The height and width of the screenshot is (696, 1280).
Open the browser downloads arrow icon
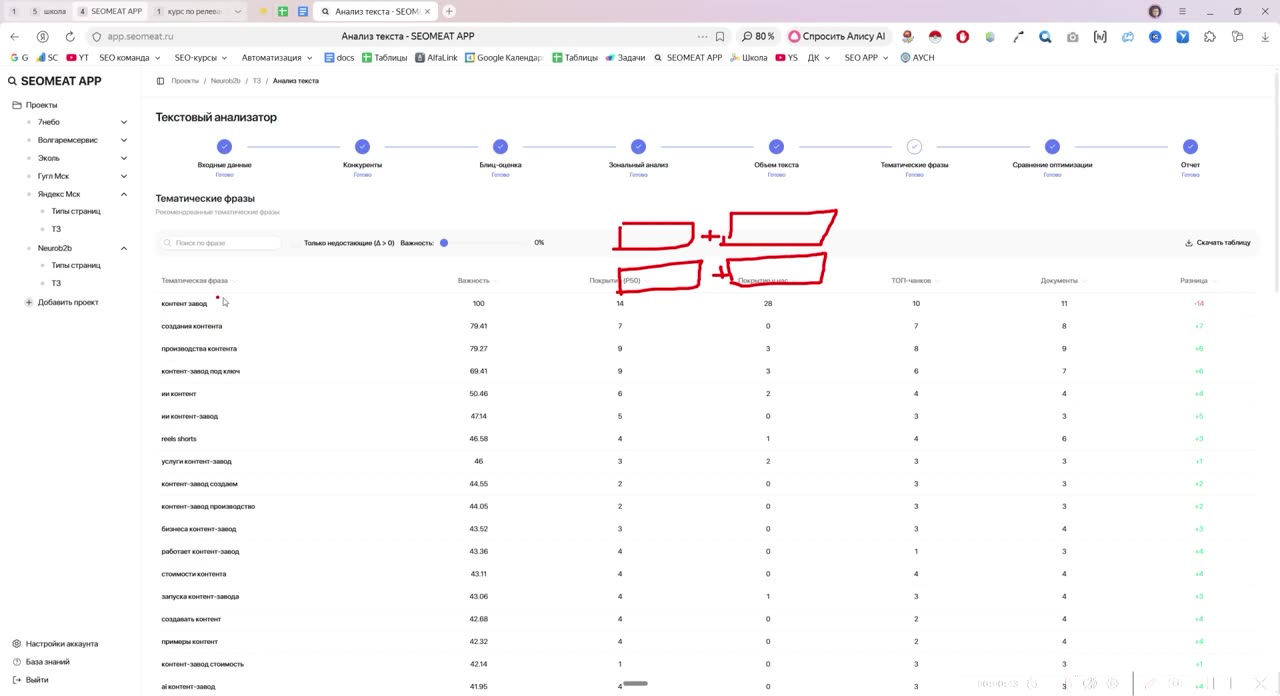[1265, 36]
